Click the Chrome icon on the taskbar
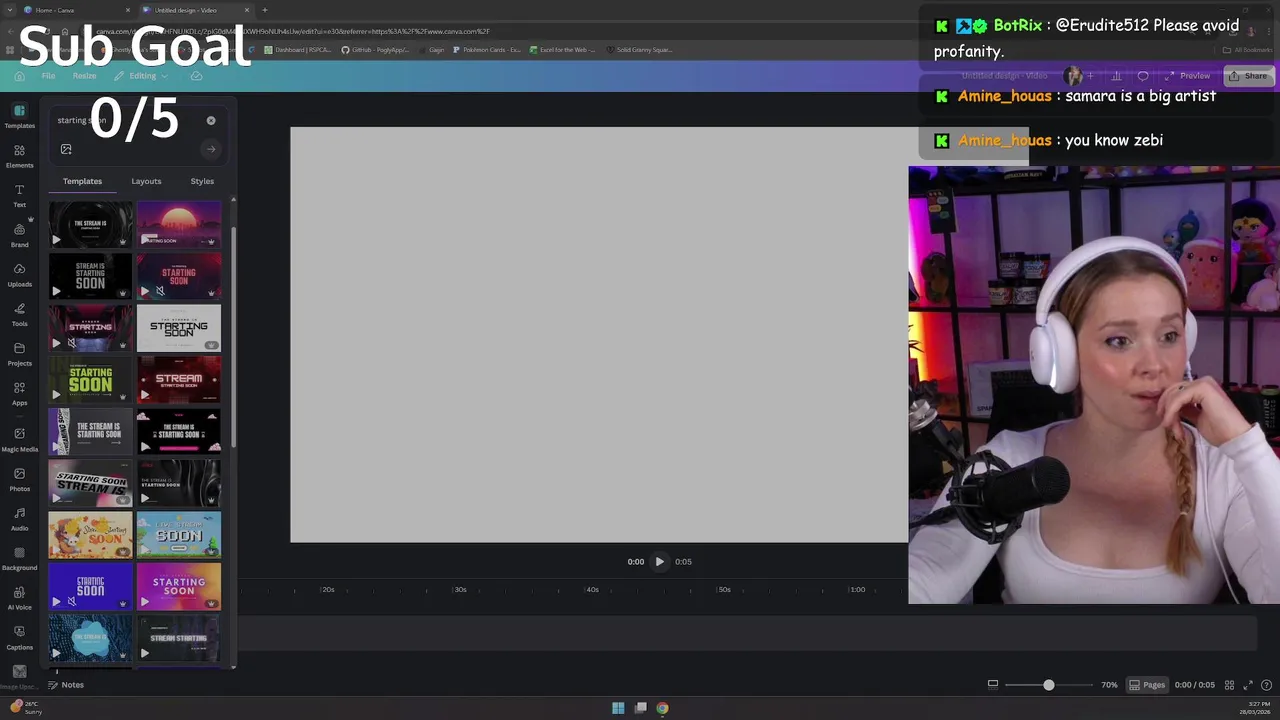This screenshot has height=720, width=1280. coord(662,708)
